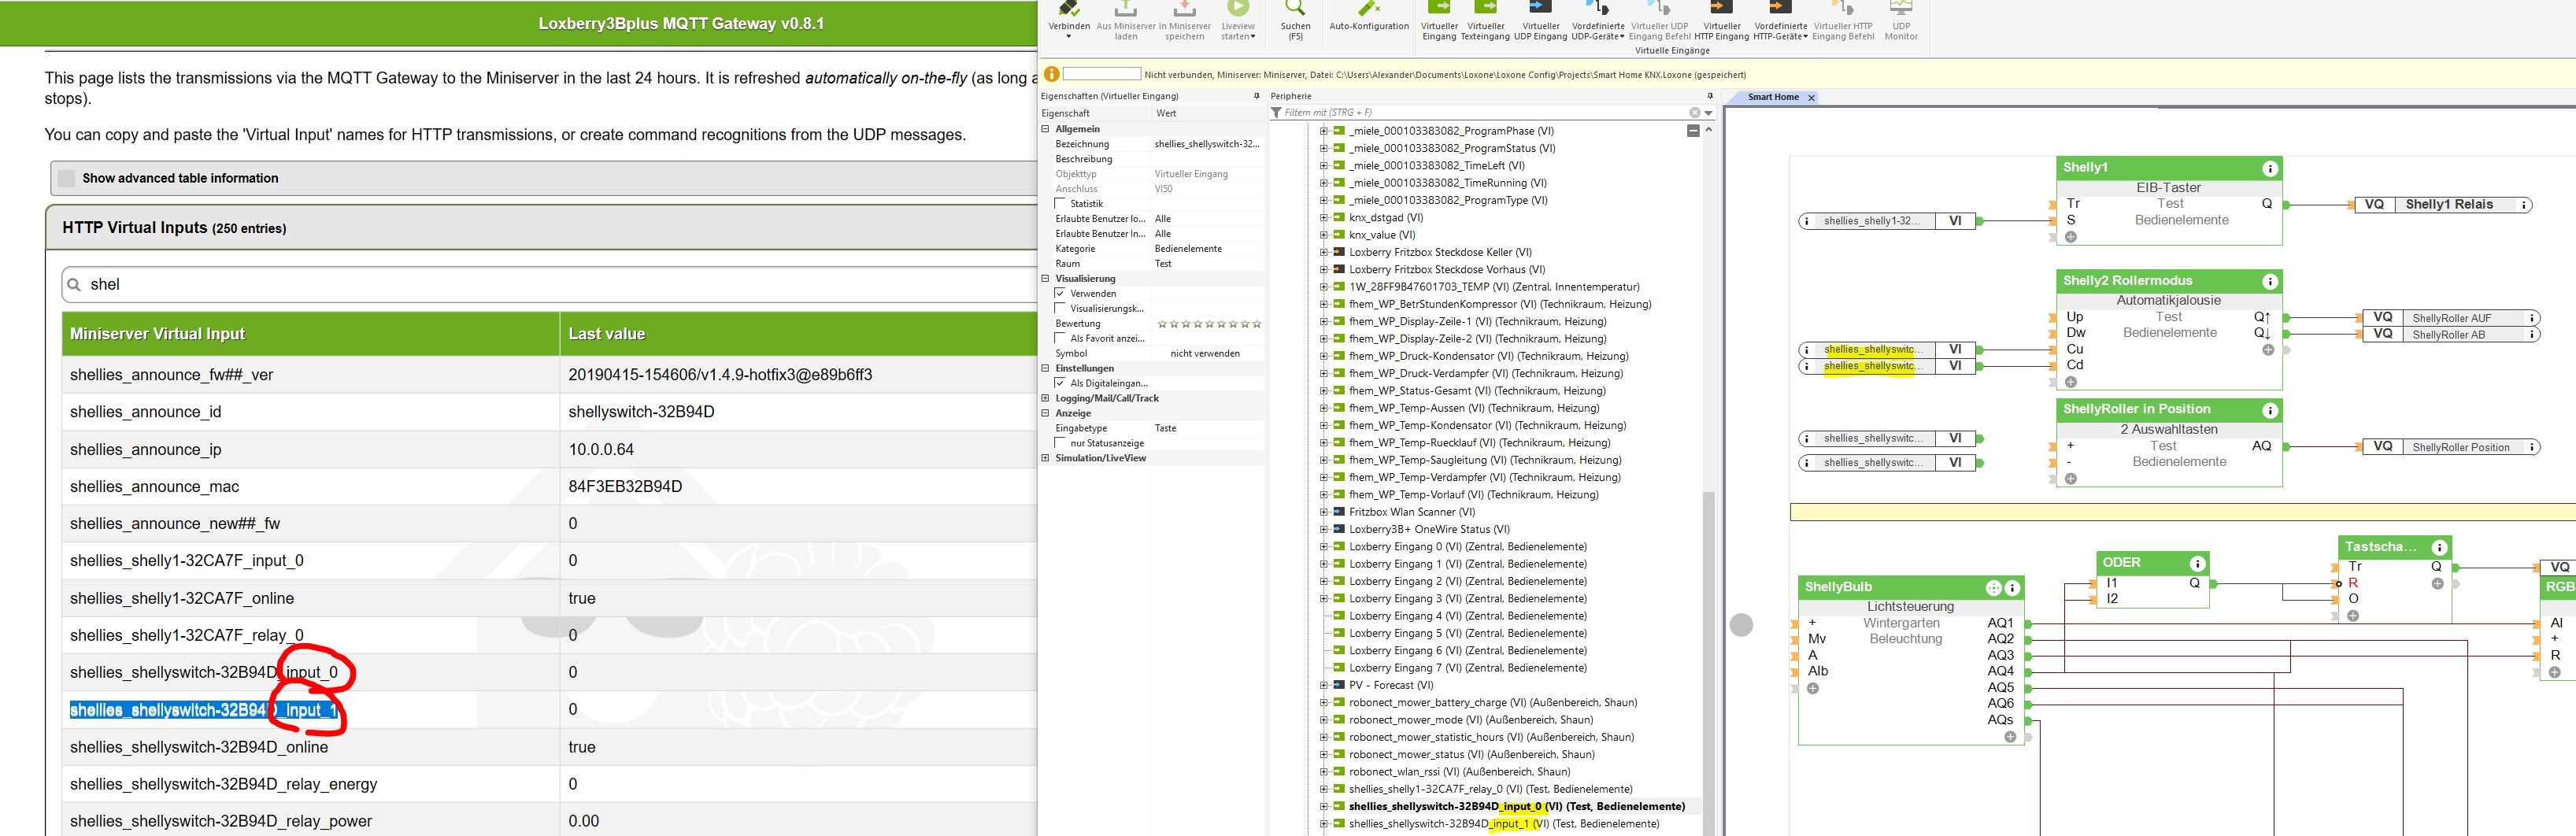
Task: Pin the Peripherie panel
Action: point(1710,96)
